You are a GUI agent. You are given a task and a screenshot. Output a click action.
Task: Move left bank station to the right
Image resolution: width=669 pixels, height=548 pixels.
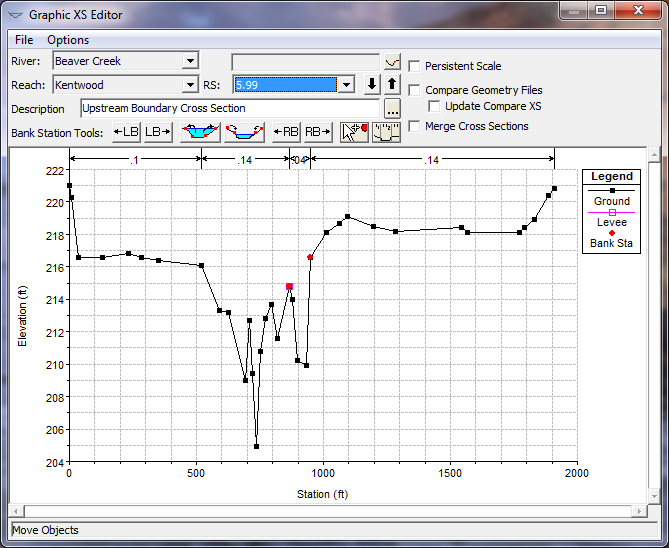(x=158, y=132)
